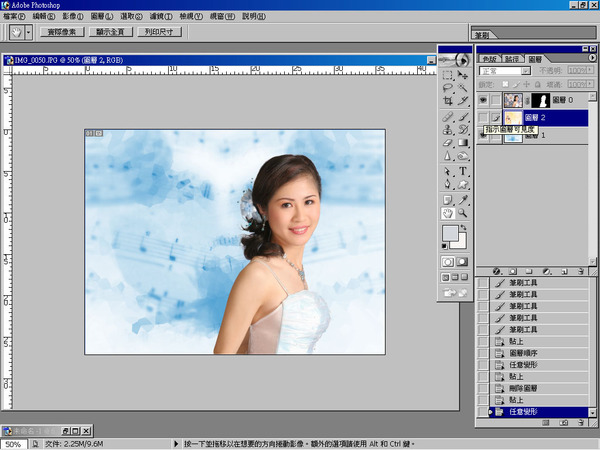Viewport: 600px width, 450px height.
Task: Select the Crop tool in toolbox
Action: pyautogui.click(x=448, y=101)
